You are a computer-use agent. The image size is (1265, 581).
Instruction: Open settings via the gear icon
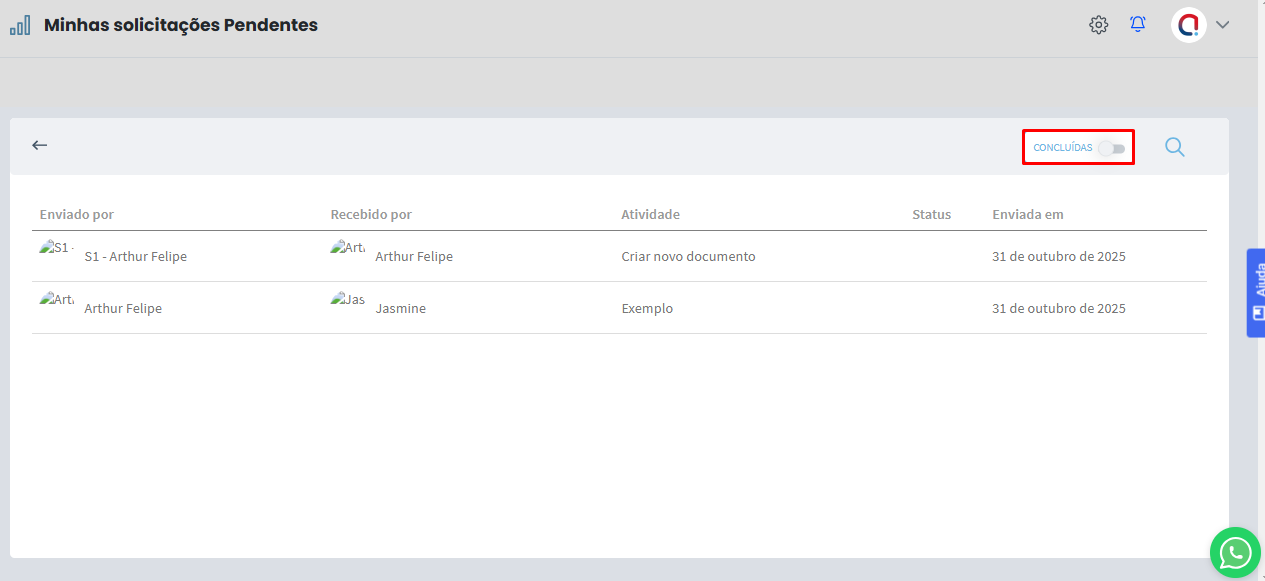[x=1098, y=25]
